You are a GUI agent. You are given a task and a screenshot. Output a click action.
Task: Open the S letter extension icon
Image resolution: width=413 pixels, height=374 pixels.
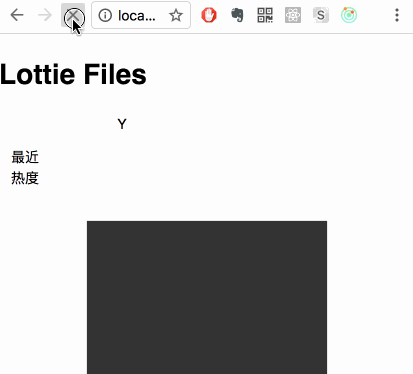point(321,15)
